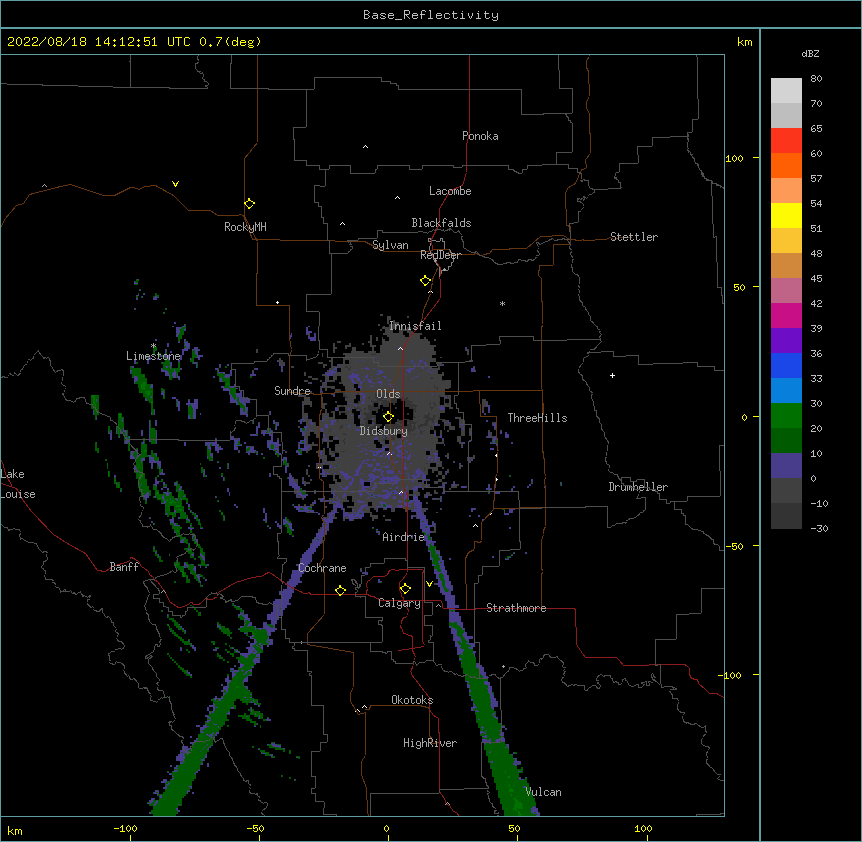
Task: Click the Lake Louise label
Action: [x=18, y=484]
